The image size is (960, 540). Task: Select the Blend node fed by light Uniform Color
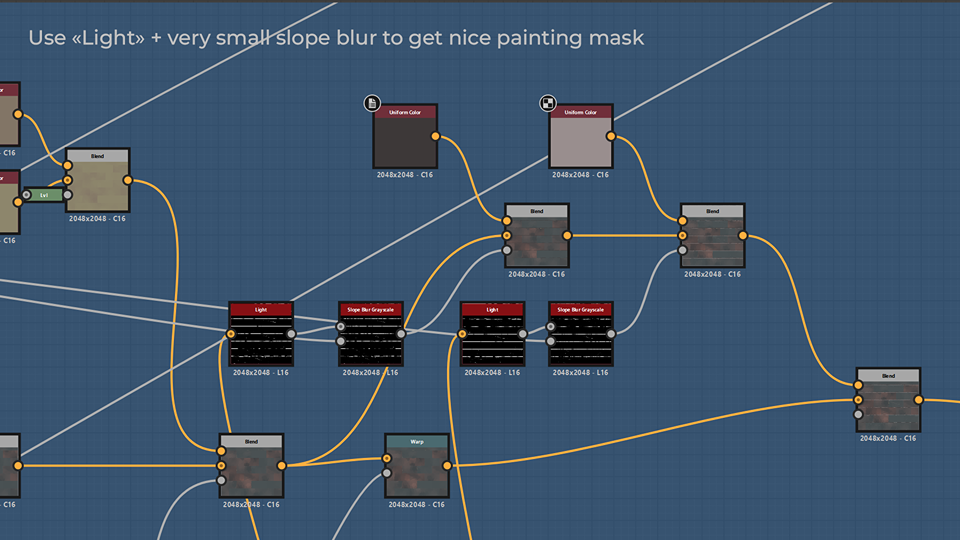coord(712,236)
